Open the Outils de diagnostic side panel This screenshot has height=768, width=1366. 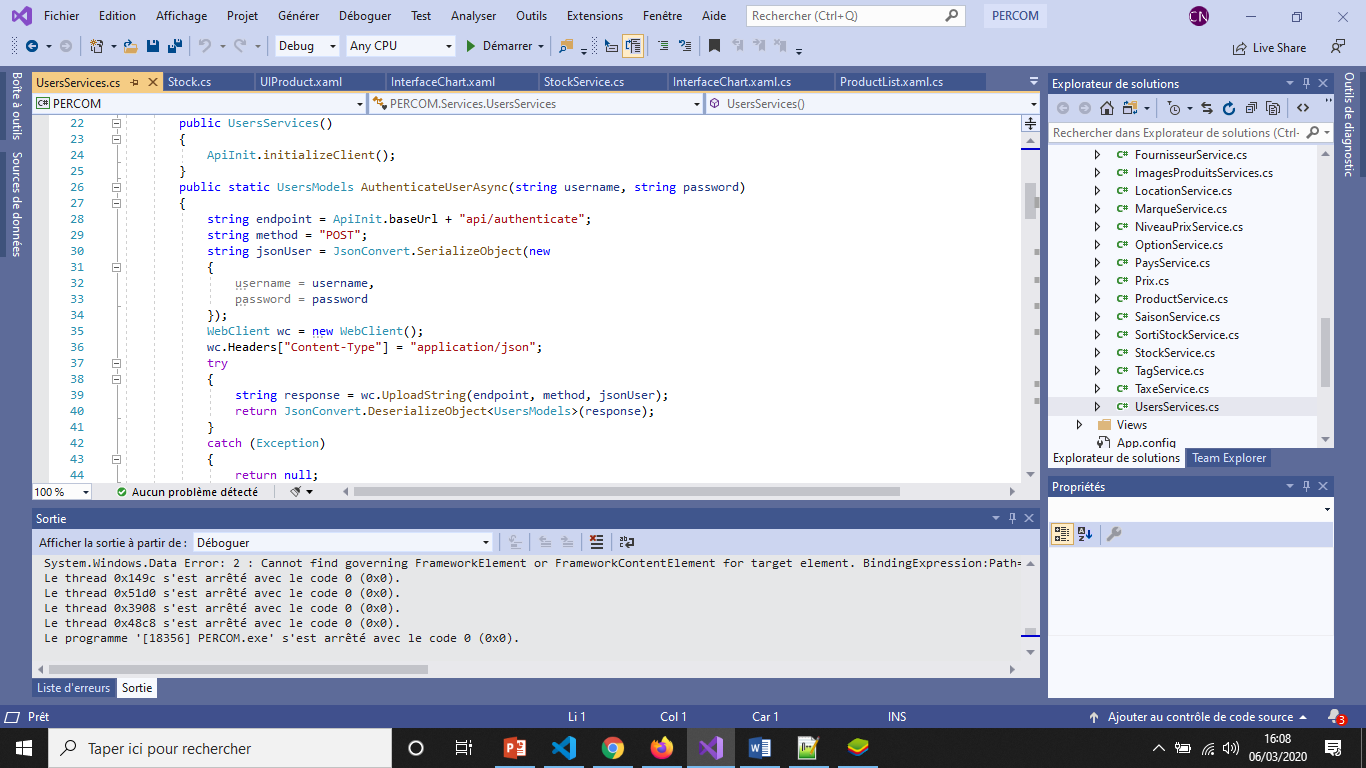1349,125
